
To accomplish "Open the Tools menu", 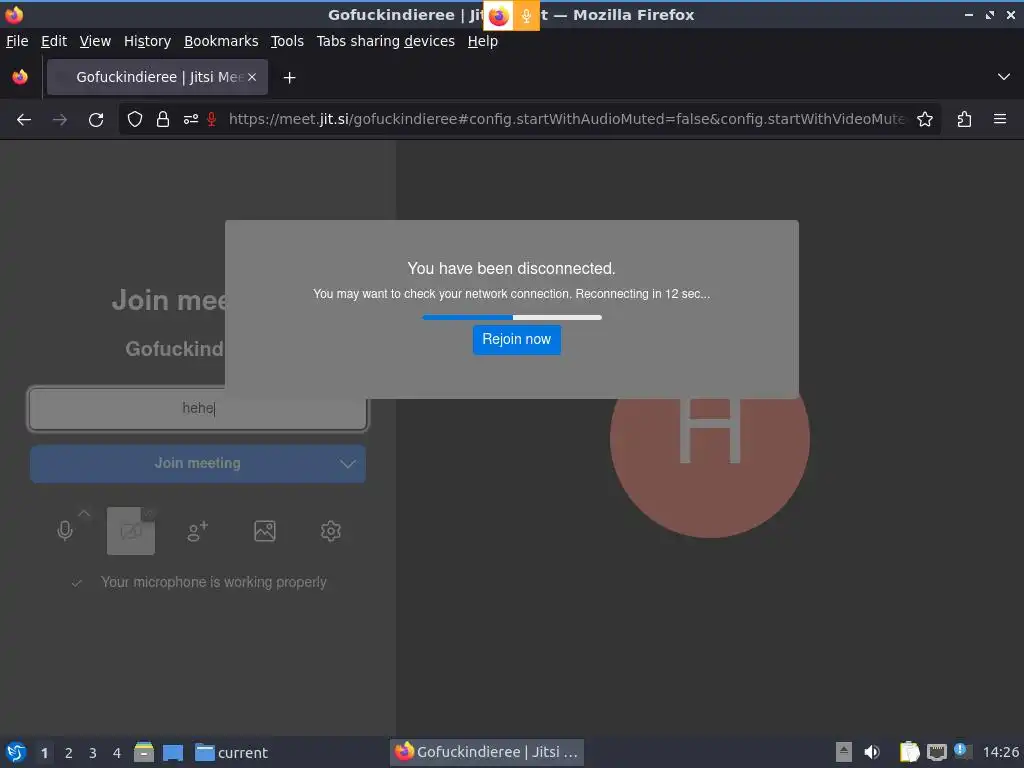I will coord(287,41).
